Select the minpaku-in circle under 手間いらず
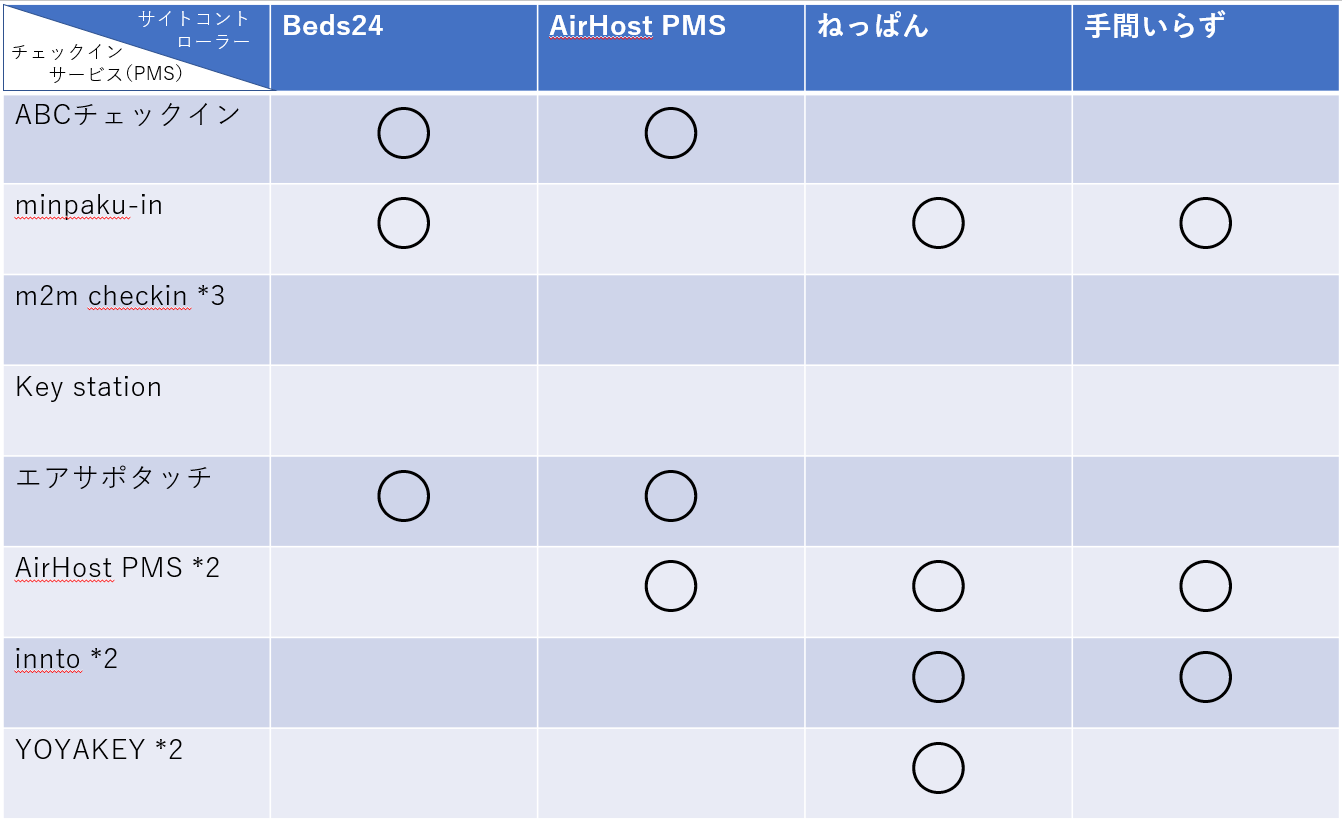The height and width of the screenshot is (822, 1342). pyautogui.click(x=1205, y=224)
